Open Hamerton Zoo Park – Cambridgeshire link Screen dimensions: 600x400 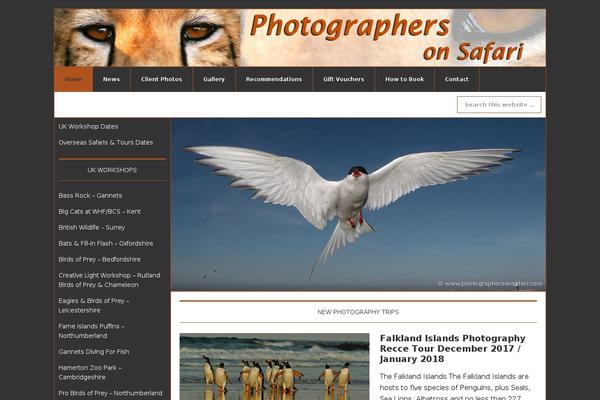(x=90, y=372)
